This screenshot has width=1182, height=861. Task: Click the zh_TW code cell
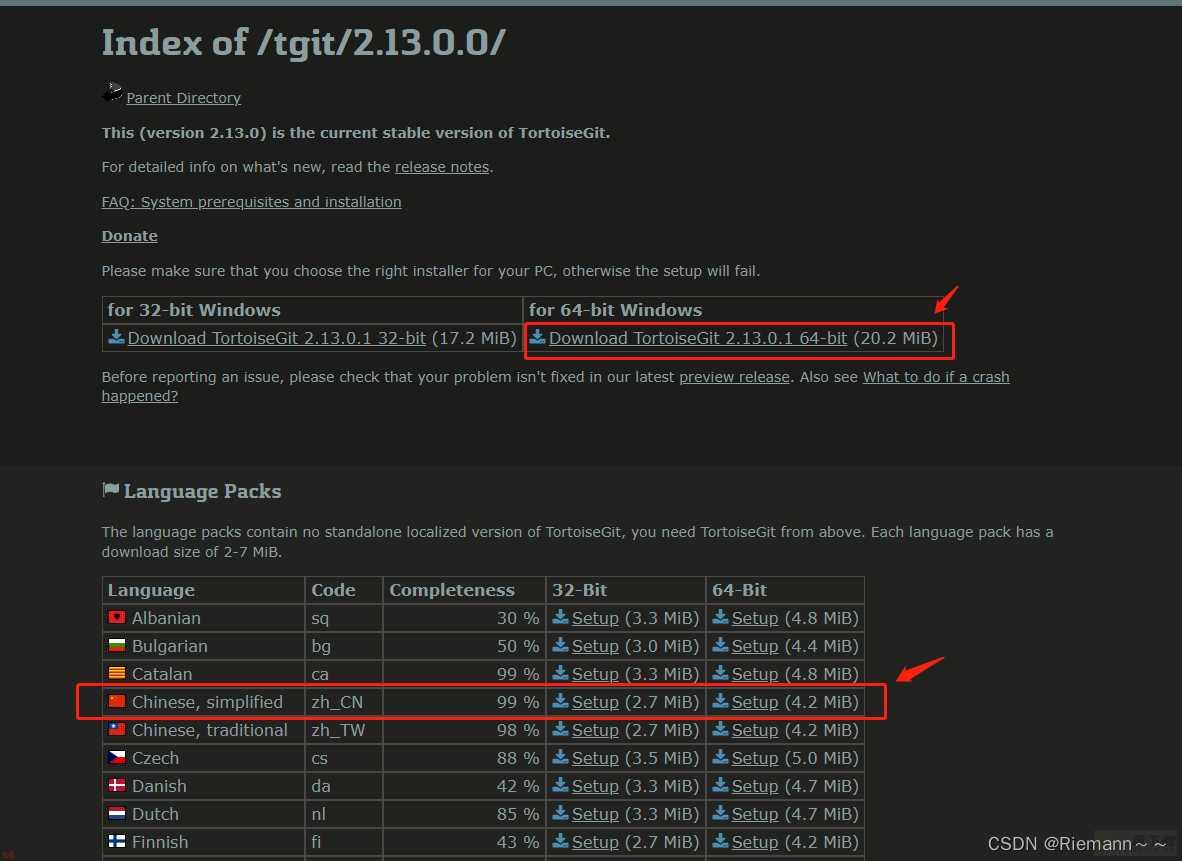(x=344, y=730)
